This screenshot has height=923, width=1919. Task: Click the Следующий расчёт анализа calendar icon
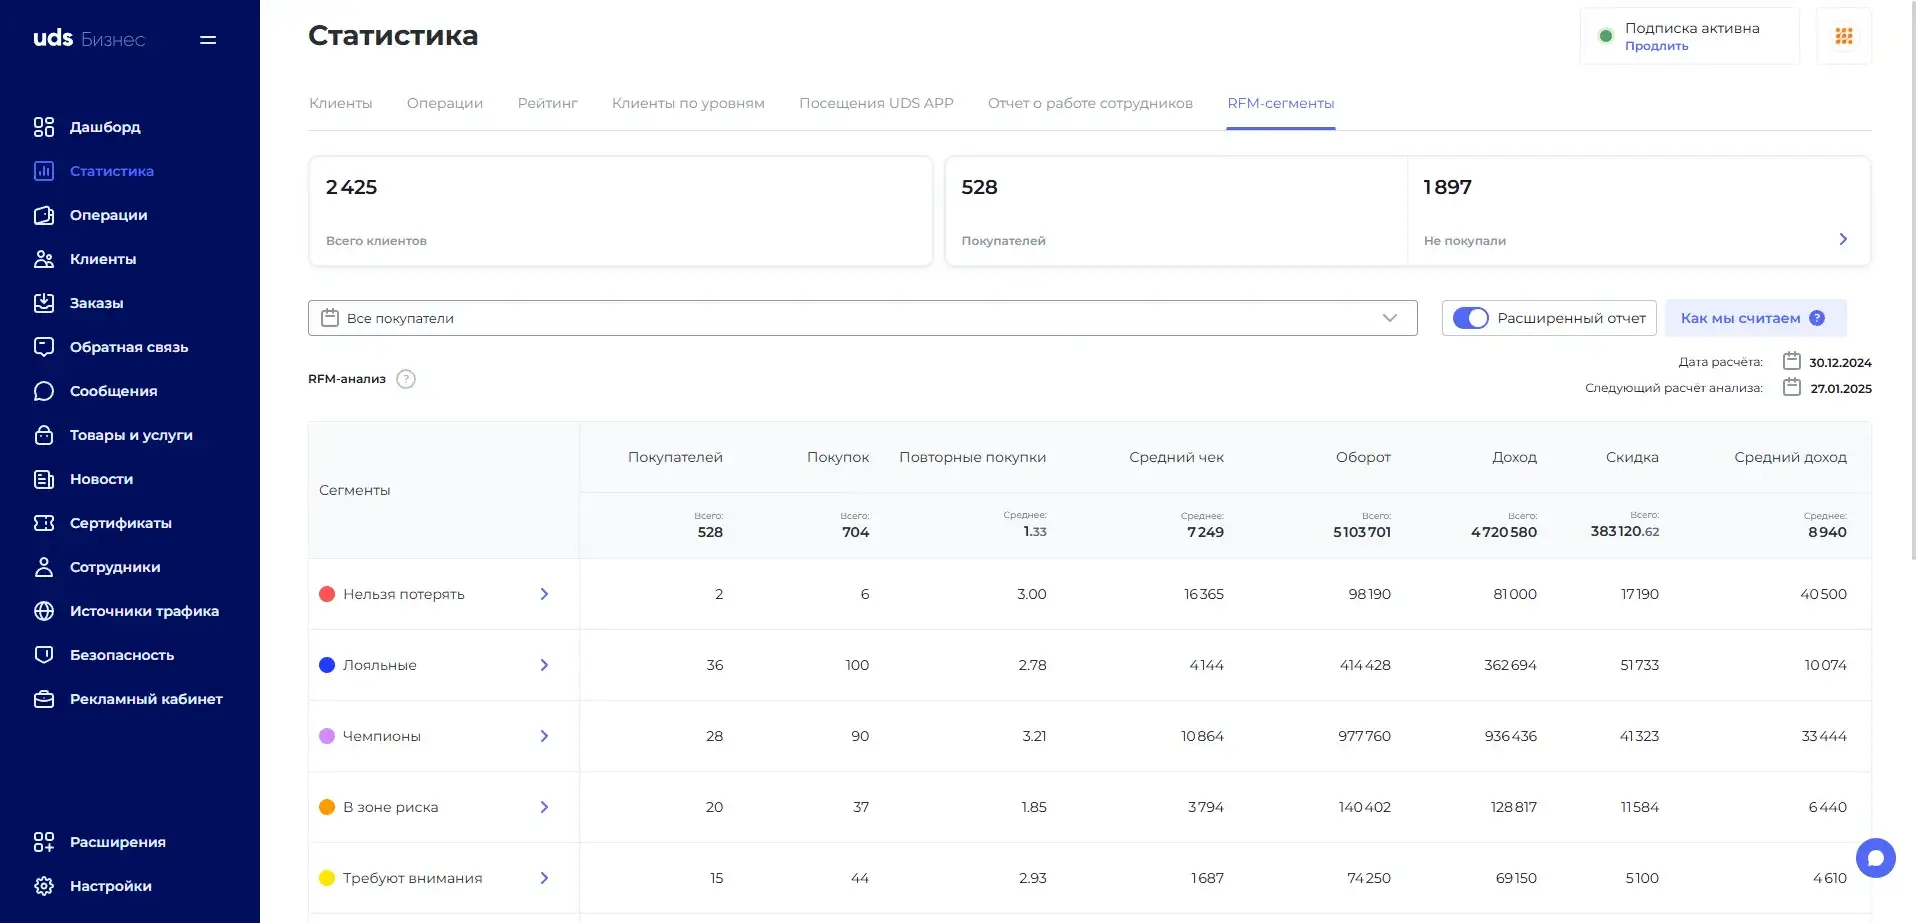pyautogui.click(x=1792, y=387)
